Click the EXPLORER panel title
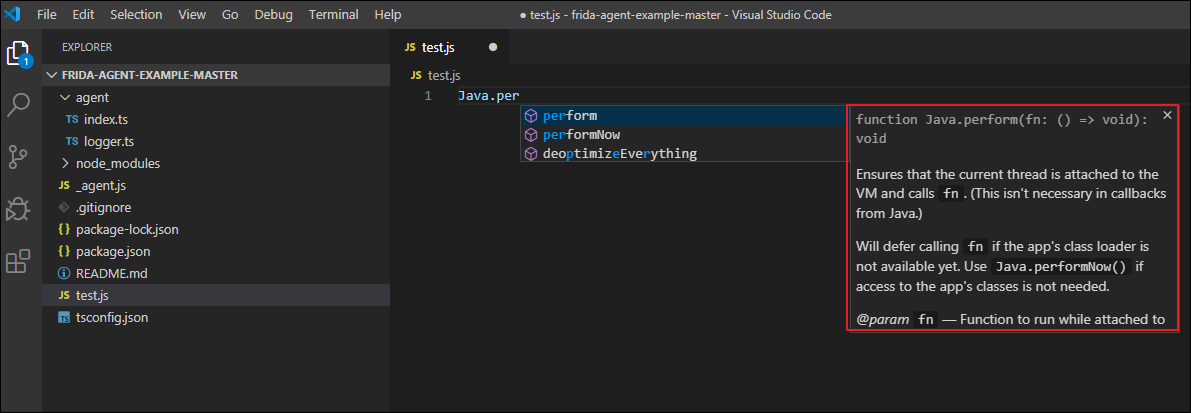Image resolution: width=1191 pixels, height=413 pixels. pyautogui.click(x=87, y=47)
